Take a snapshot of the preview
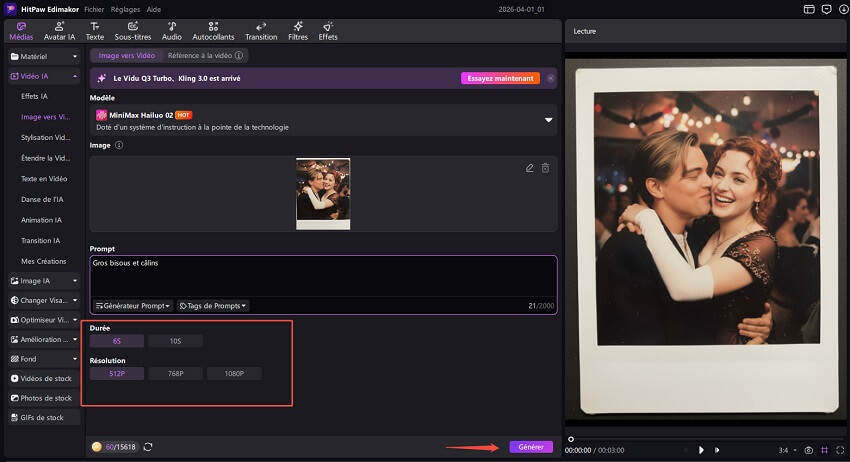The image size is (850, 462). tap(808, 450)
